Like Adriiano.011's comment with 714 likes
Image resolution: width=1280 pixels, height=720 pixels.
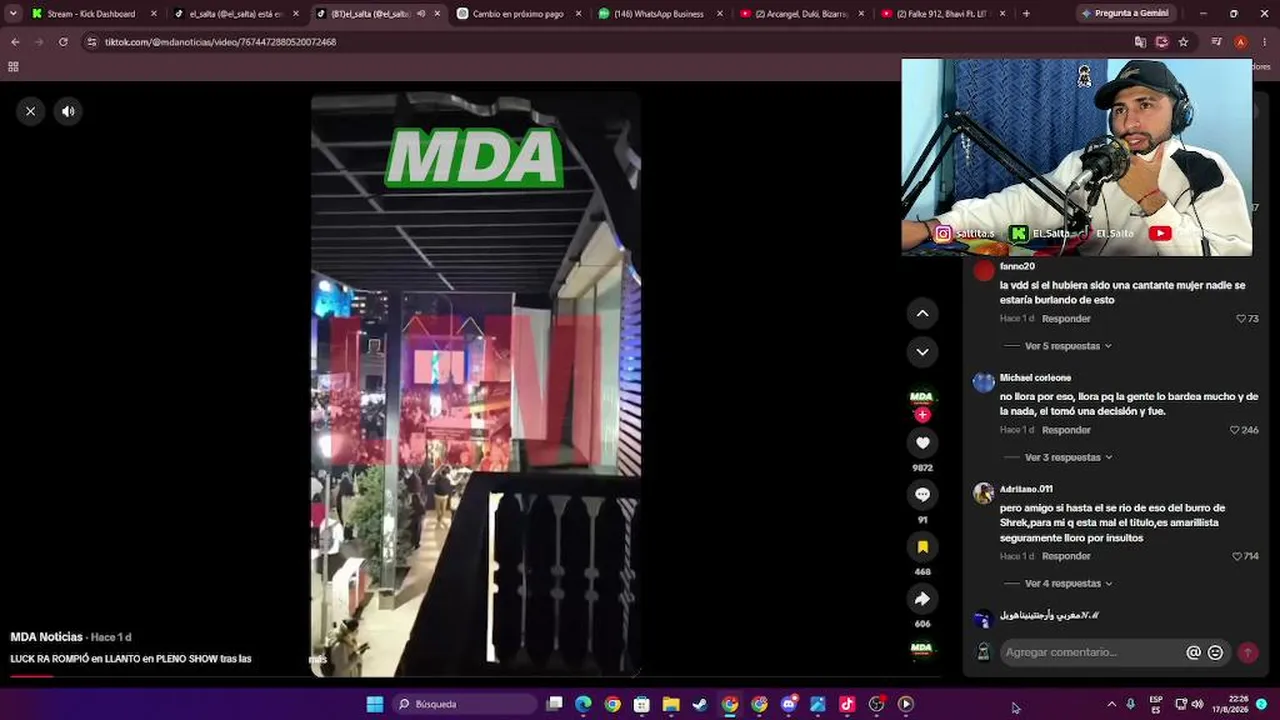(1237, 556)
